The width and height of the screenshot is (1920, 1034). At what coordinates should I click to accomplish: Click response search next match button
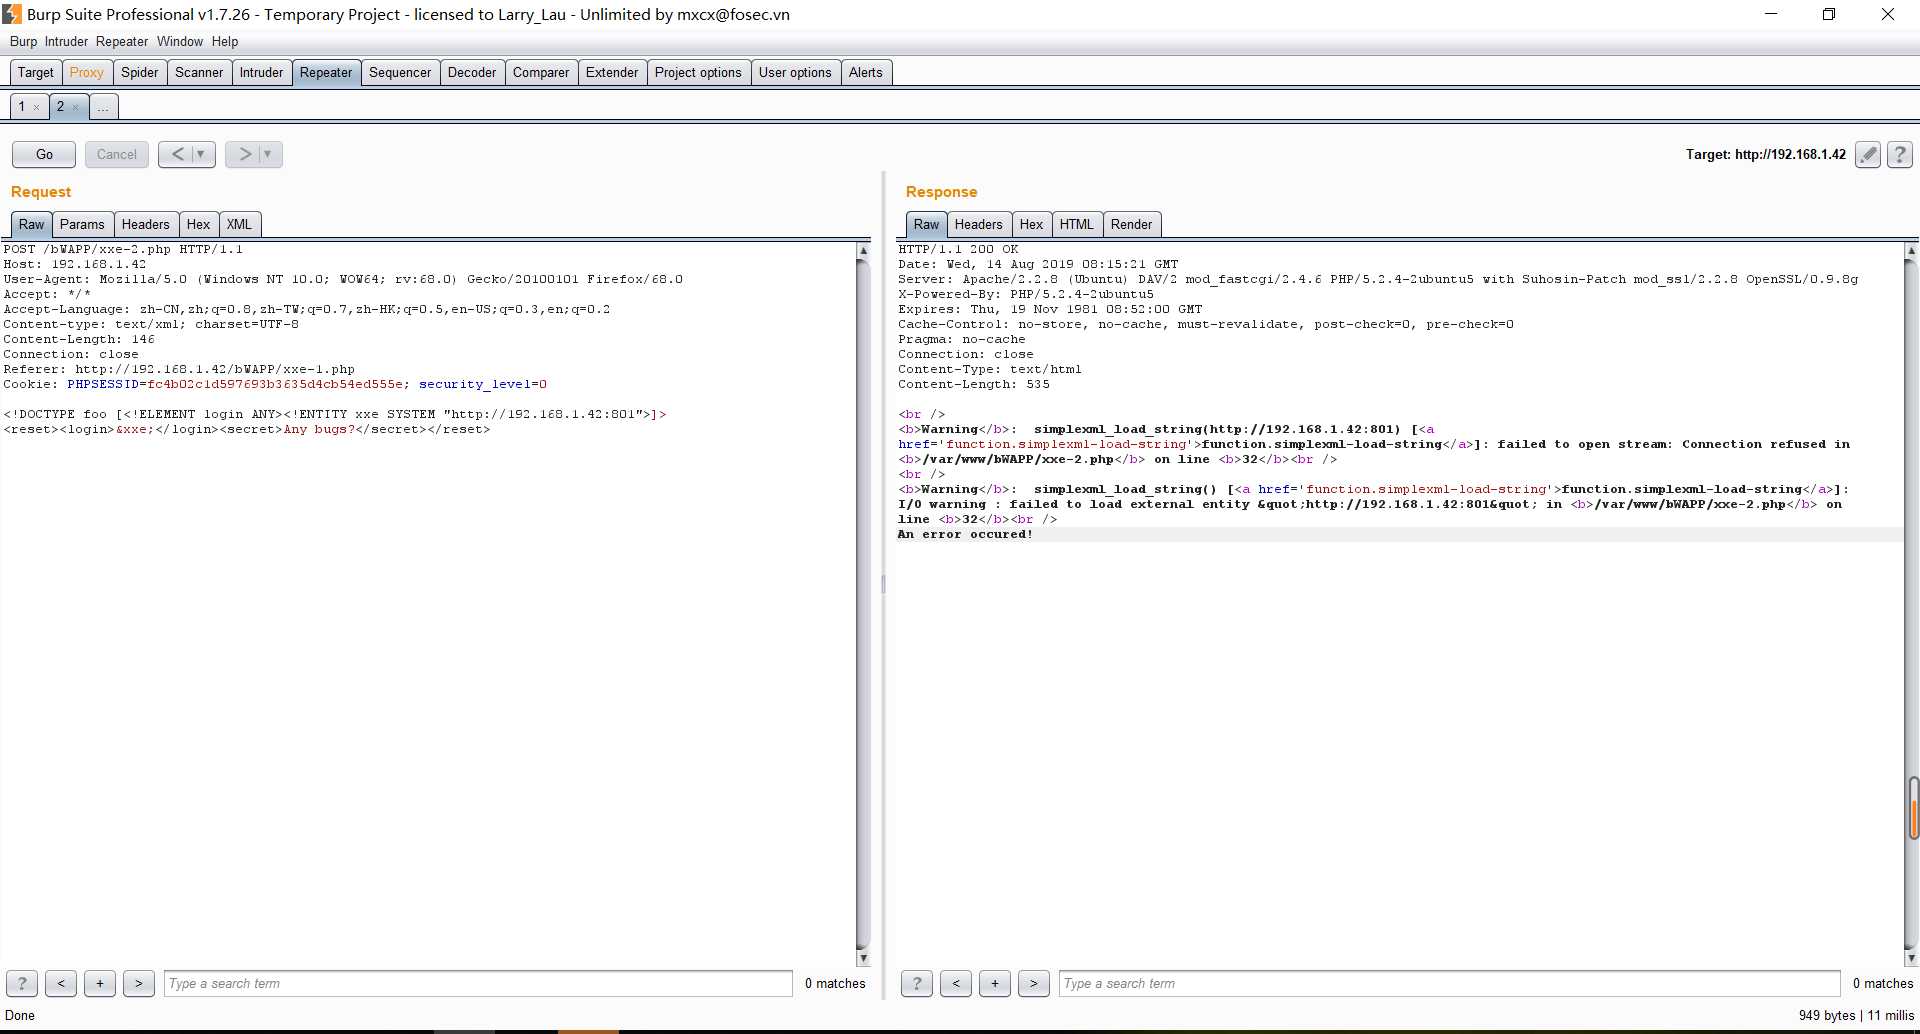click(x=1034, y=983)
